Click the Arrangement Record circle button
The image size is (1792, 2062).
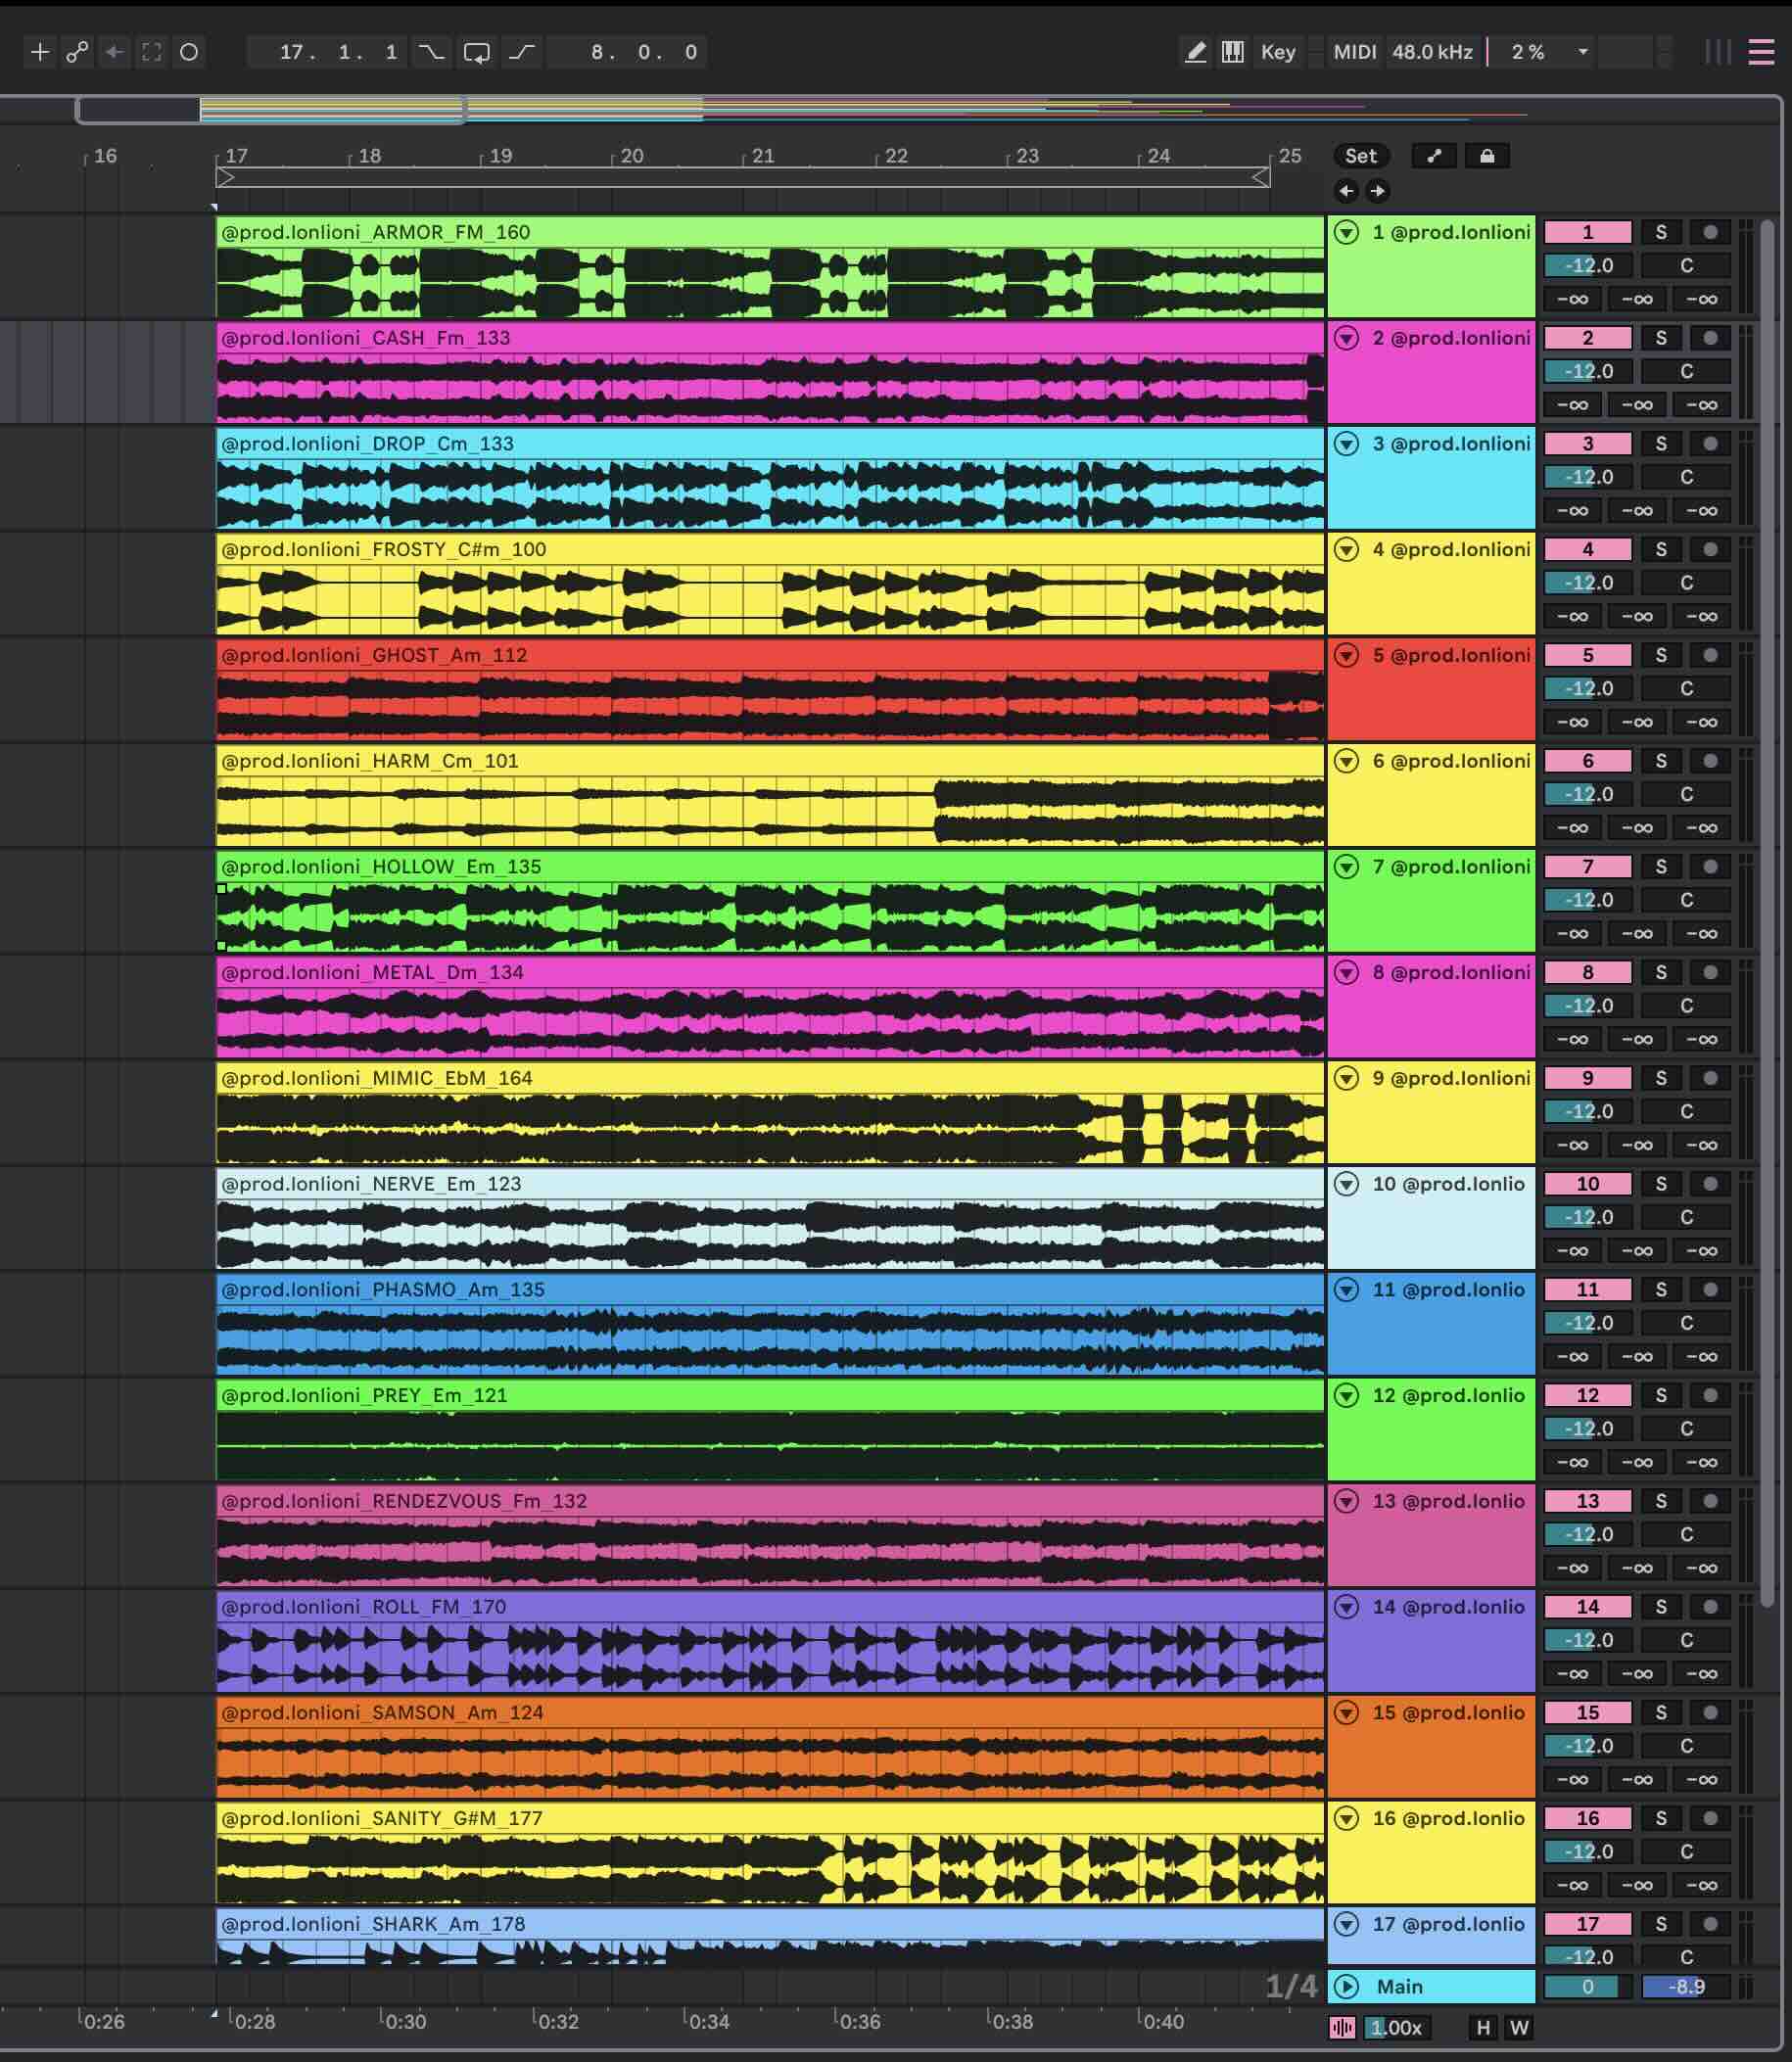[189, 52]
